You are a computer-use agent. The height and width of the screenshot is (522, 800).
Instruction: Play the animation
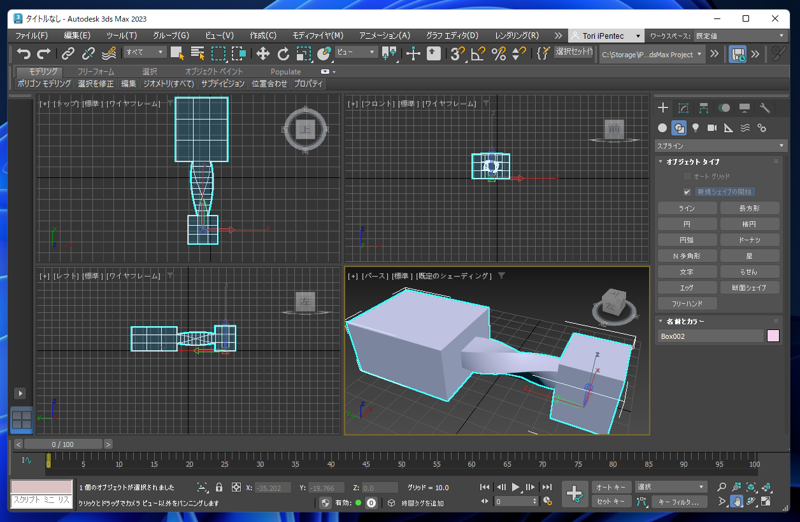coord(515,487)
